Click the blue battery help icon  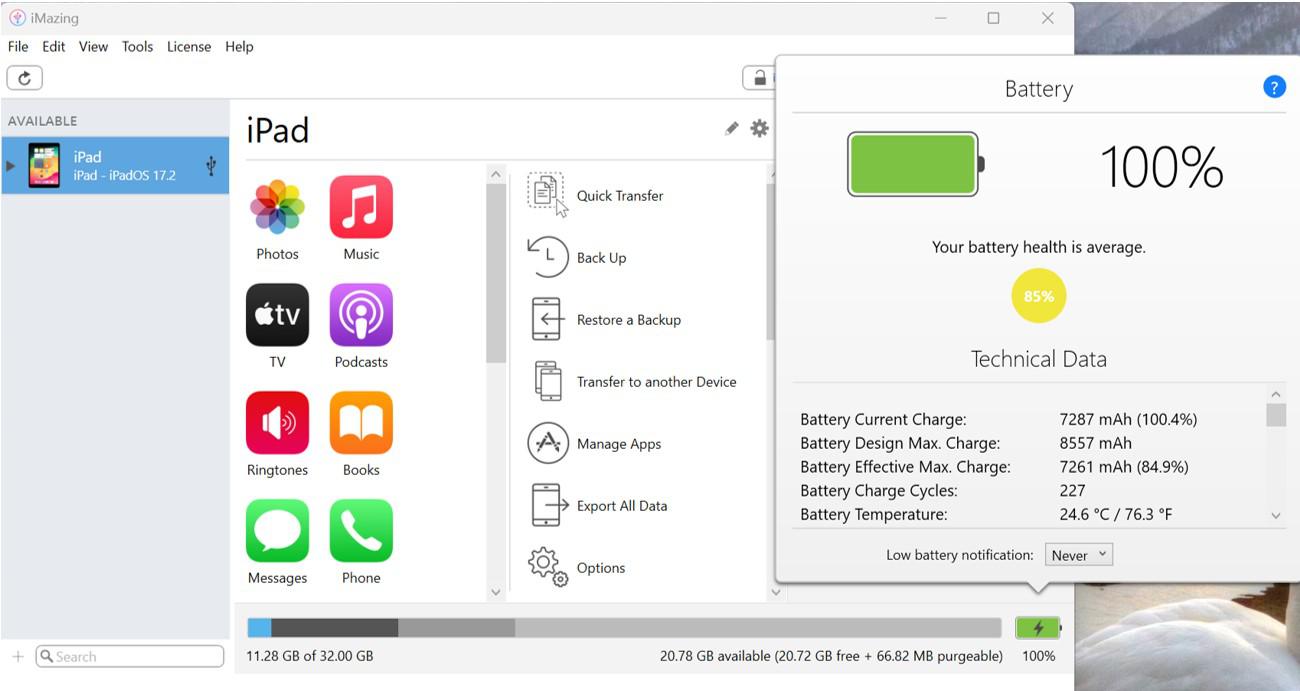[1274, 87]
